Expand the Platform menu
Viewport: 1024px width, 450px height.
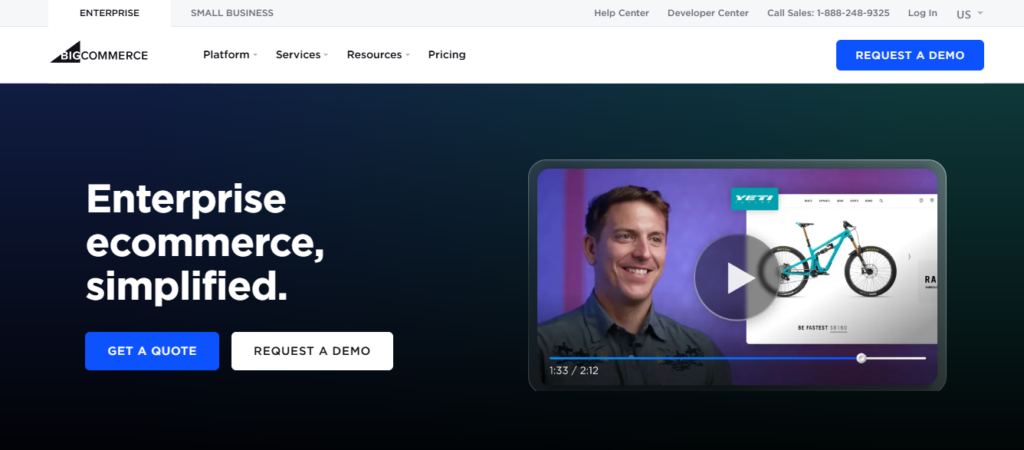(230, 55)
